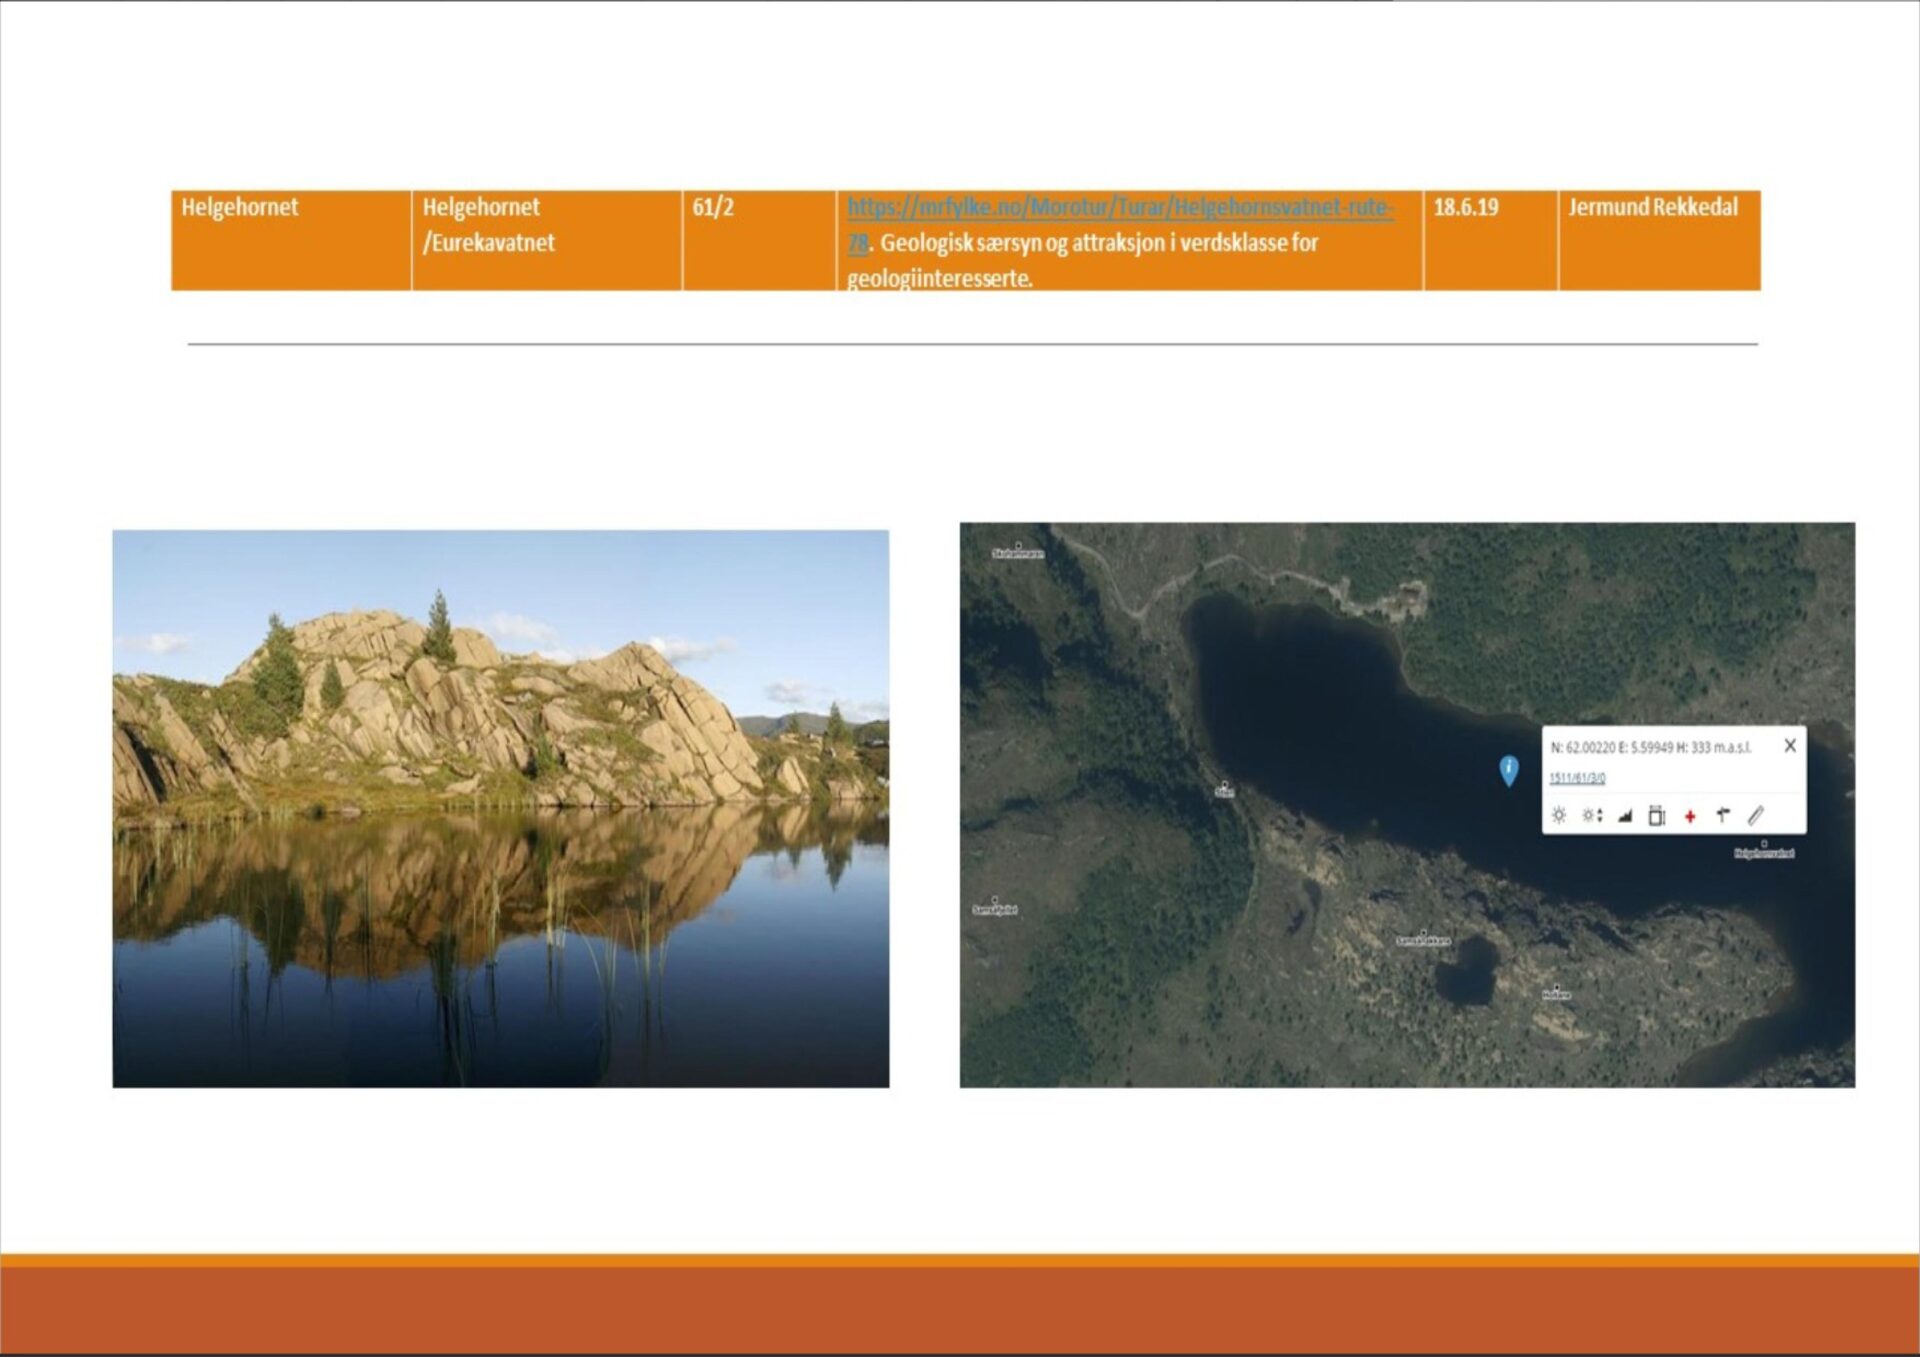This screenshot has height=1357, width=1920.
Task: Open the 1511/61/3/0 property link
Action: 1577,778
